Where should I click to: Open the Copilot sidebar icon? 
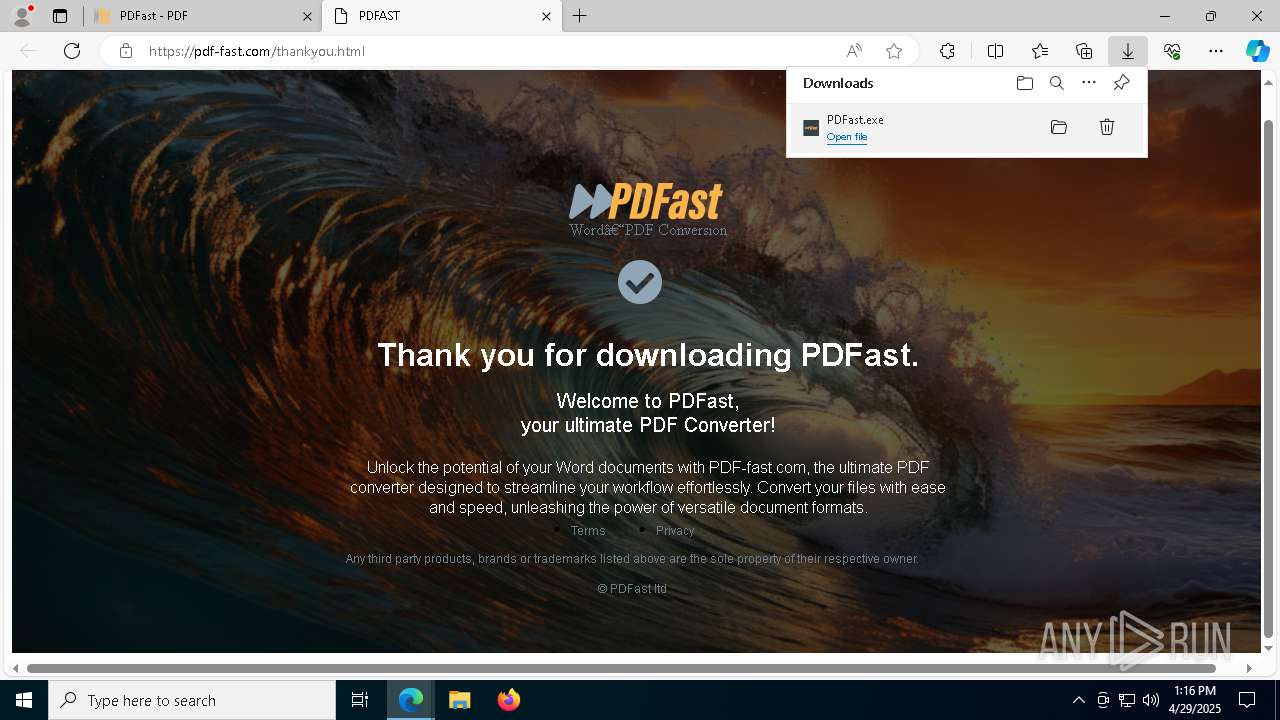click(1258, 51)
